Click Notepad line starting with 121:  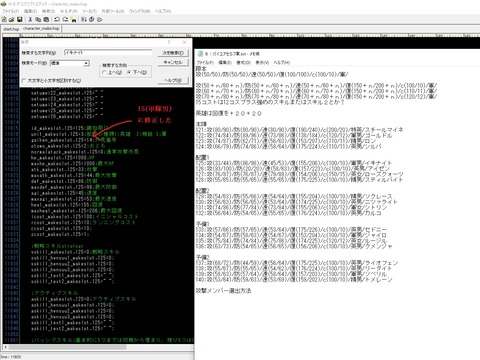click(300, 130)
